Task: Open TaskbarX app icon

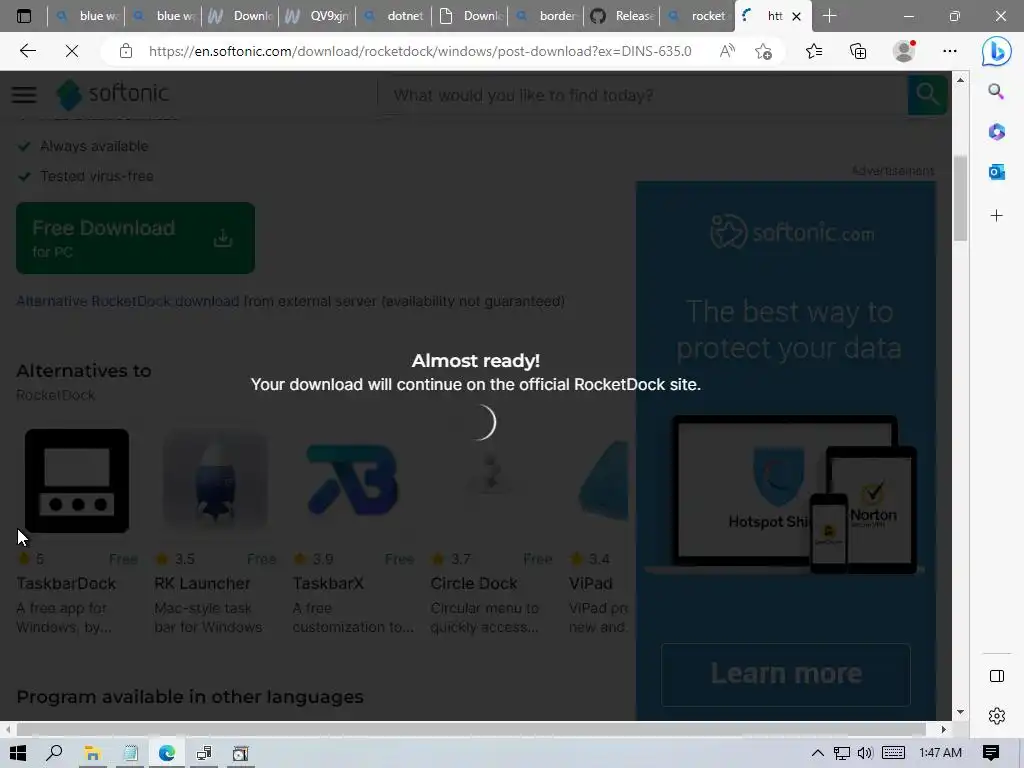Action: [x=353, y=481]
